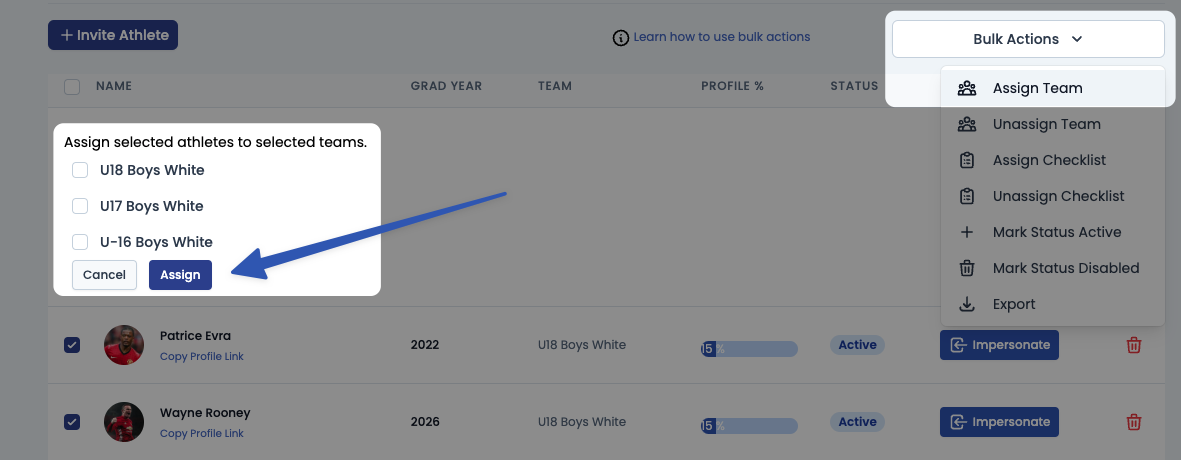
Task: Delete Wayne Rooney with red trash icon
Action: (x=1133, y=422)
